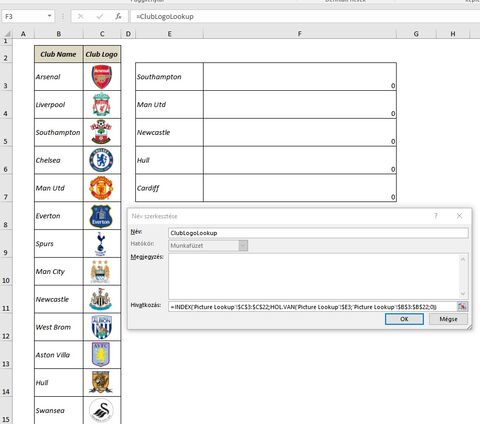Click the Cardiff cell in column E
This screenshot has height=424, width=480.
click(169, 188)
